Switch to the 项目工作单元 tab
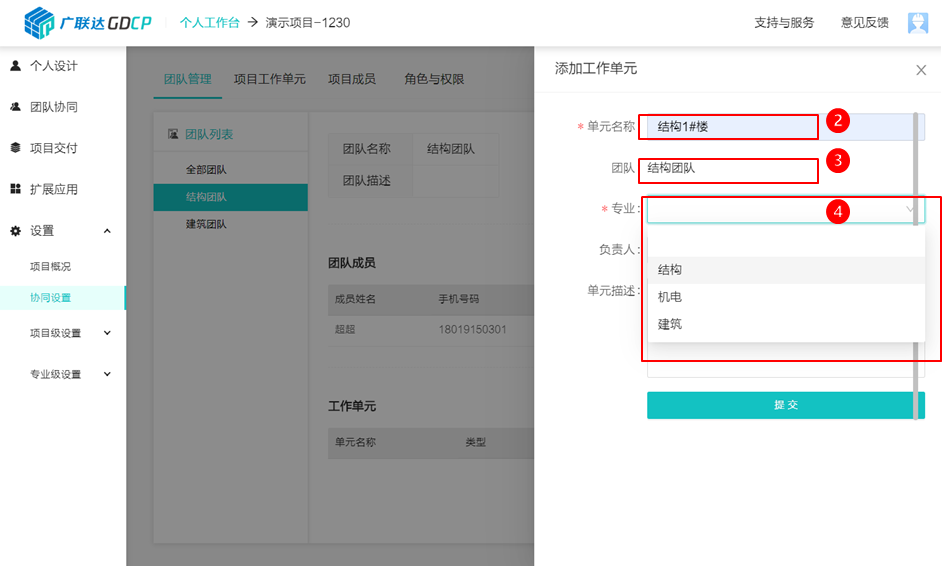942x566 pixels. click(x=270, y=79)
